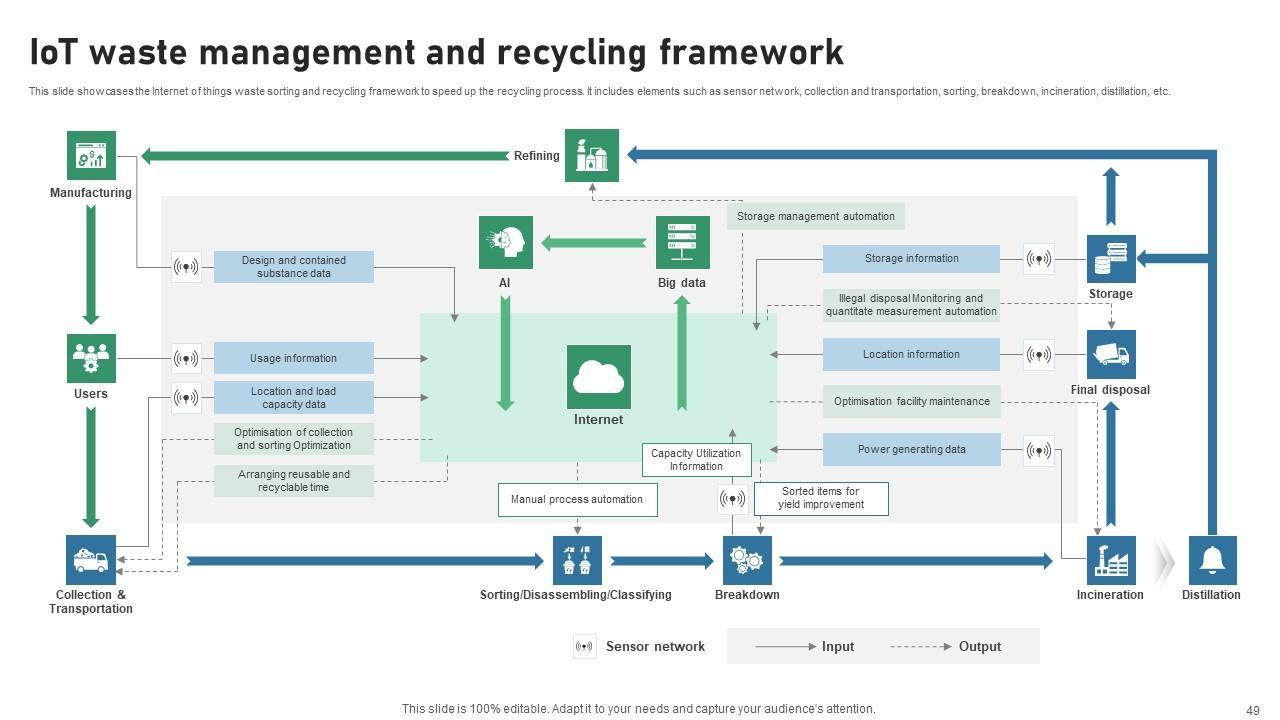
Task: Select the Sorting/Disassembling/Classifying icon
Action: [577, 560]
